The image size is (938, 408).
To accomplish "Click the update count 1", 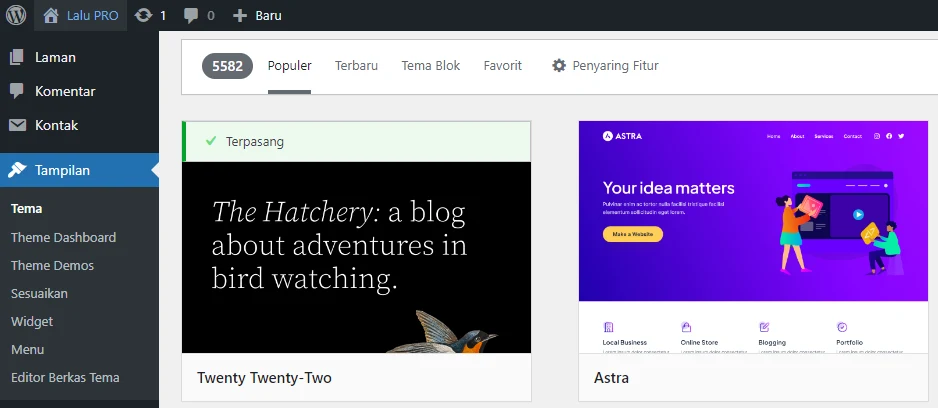I will (163, 16).
